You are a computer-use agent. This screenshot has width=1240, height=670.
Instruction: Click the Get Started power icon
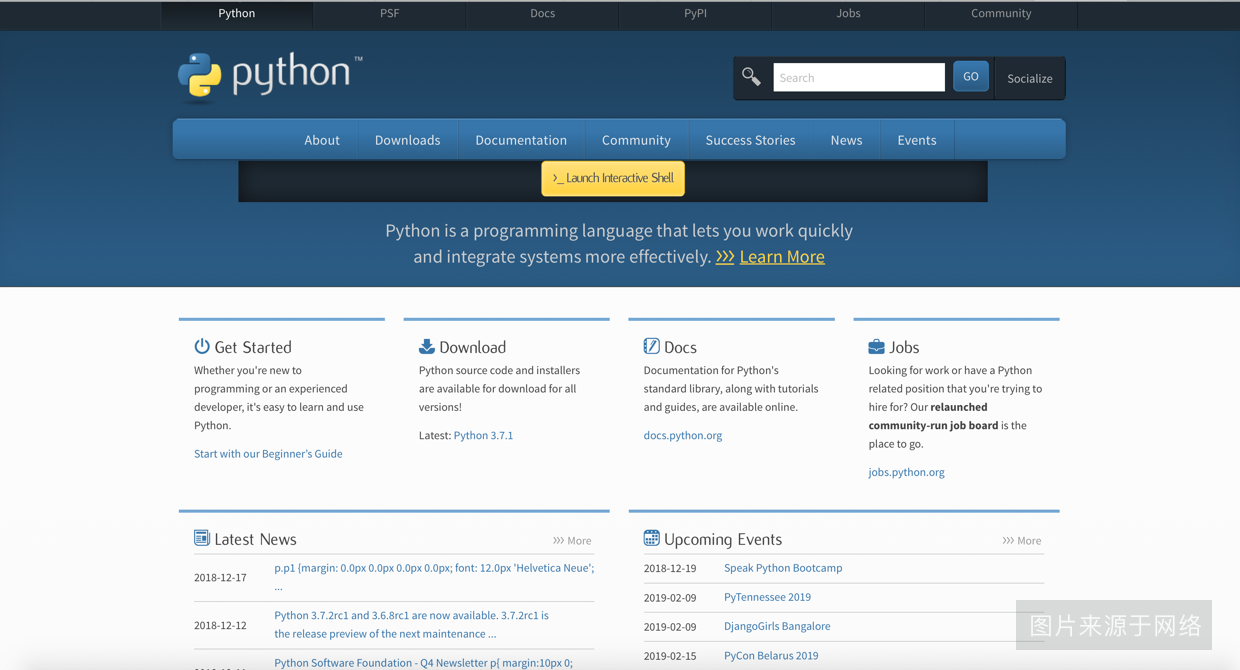(x=202, y=346)
